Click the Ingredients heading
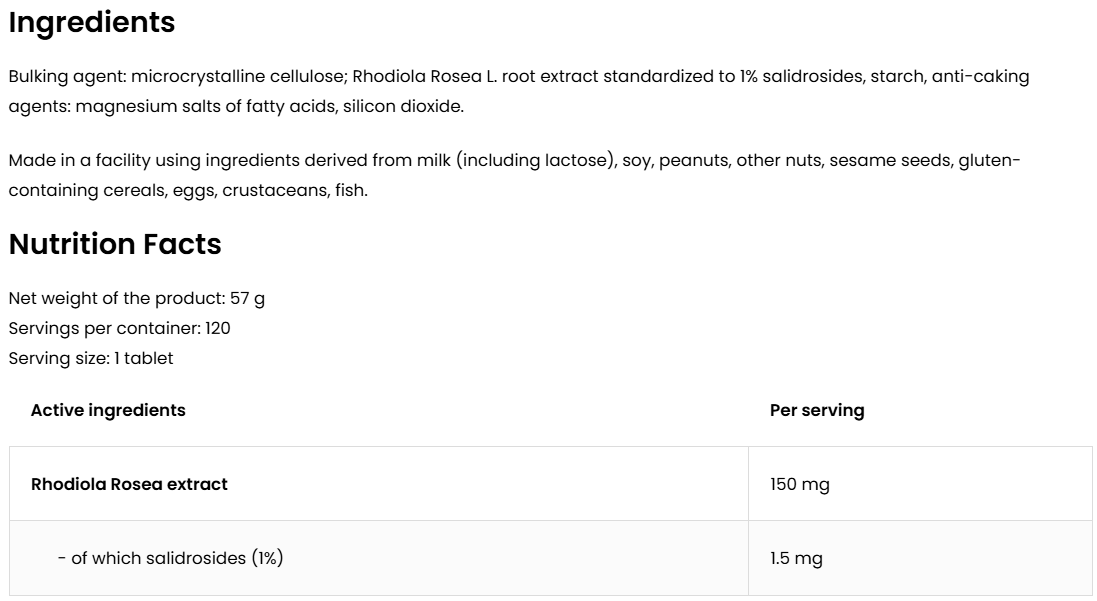 [x=92, y=23]
